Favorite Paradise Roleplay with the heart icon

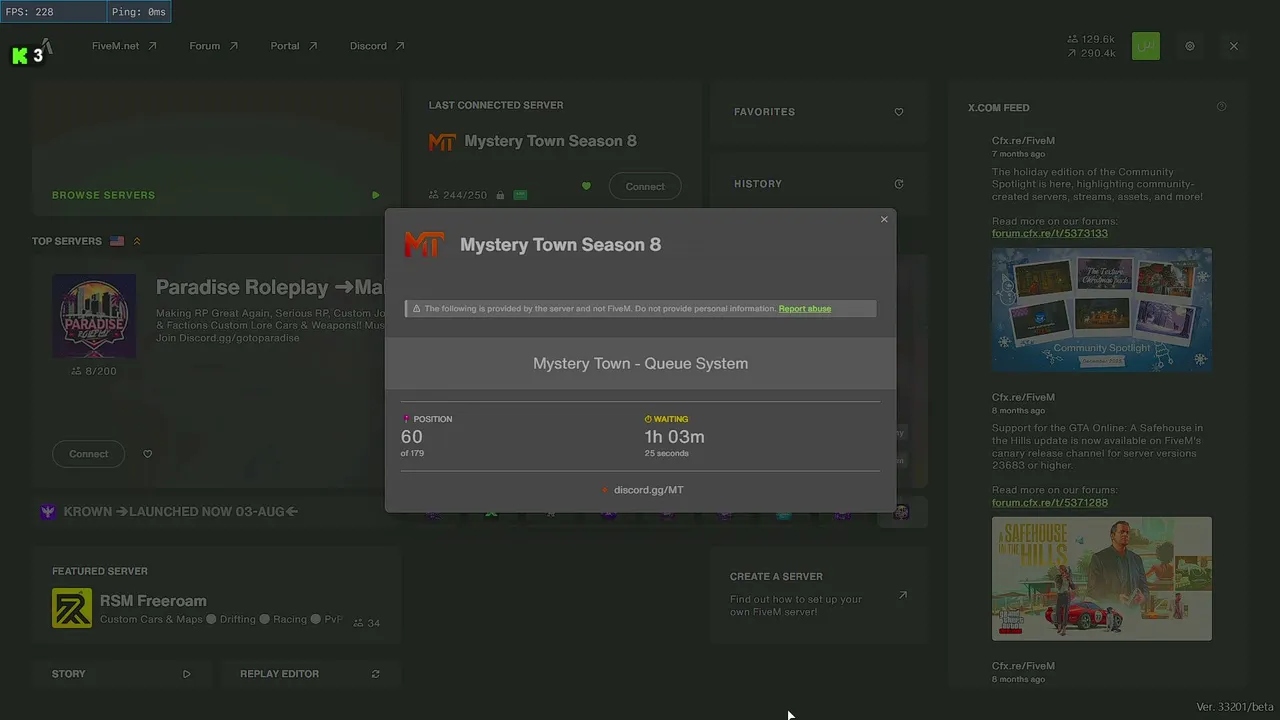point(148,454)
